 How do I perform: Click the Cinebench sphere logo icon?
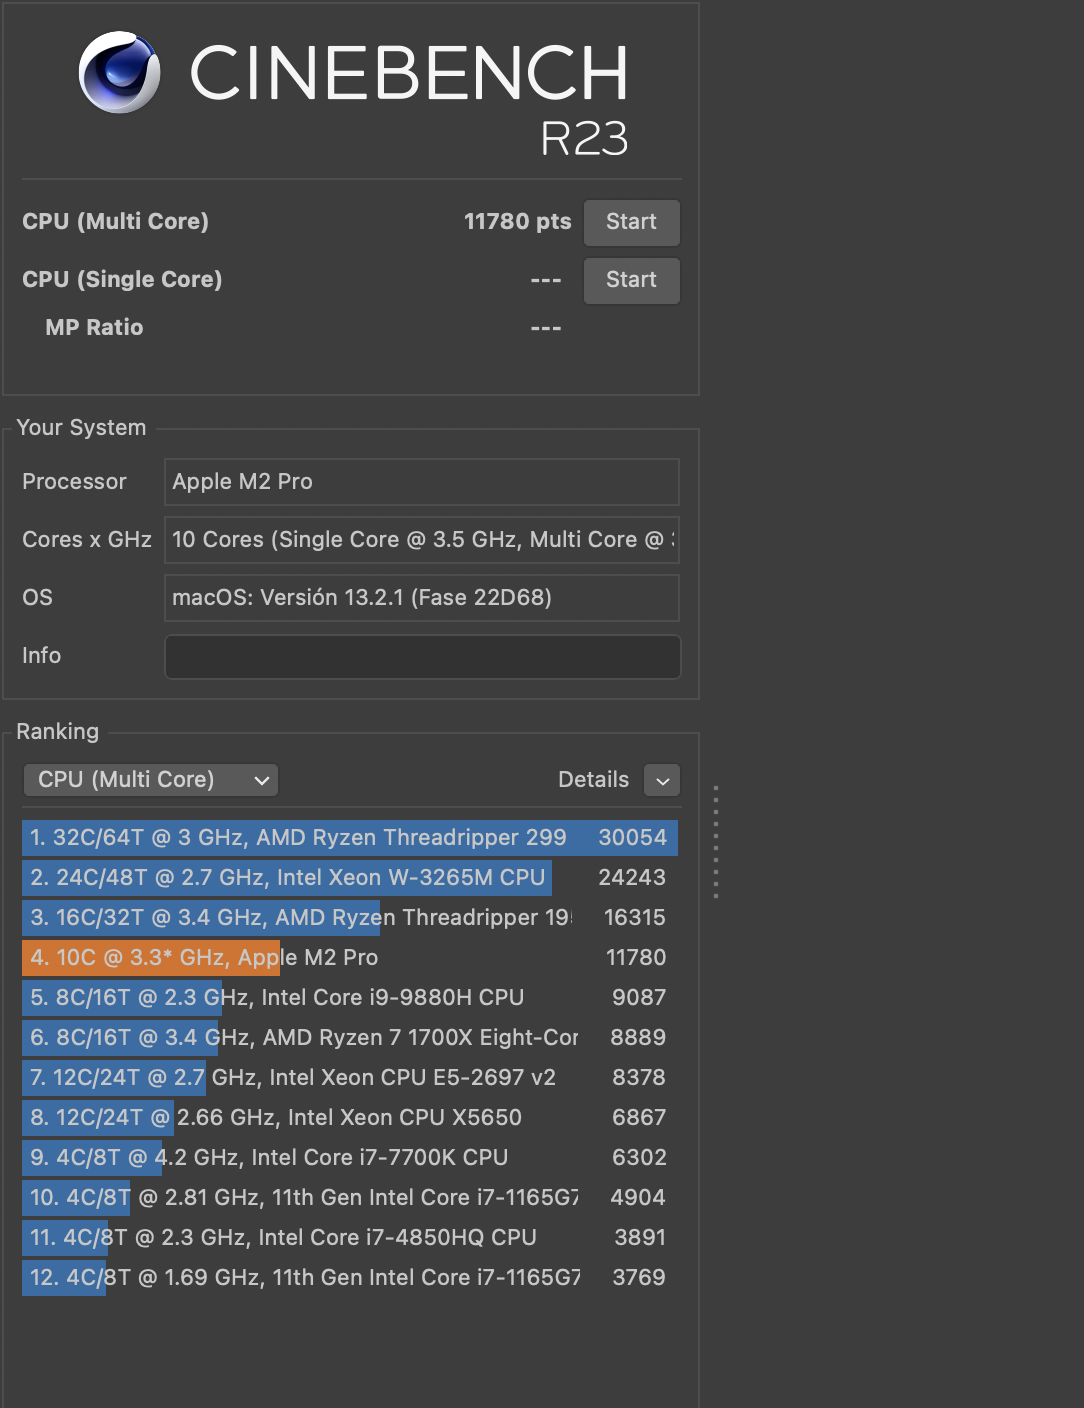pyautogui.click(x=119, y=72)
